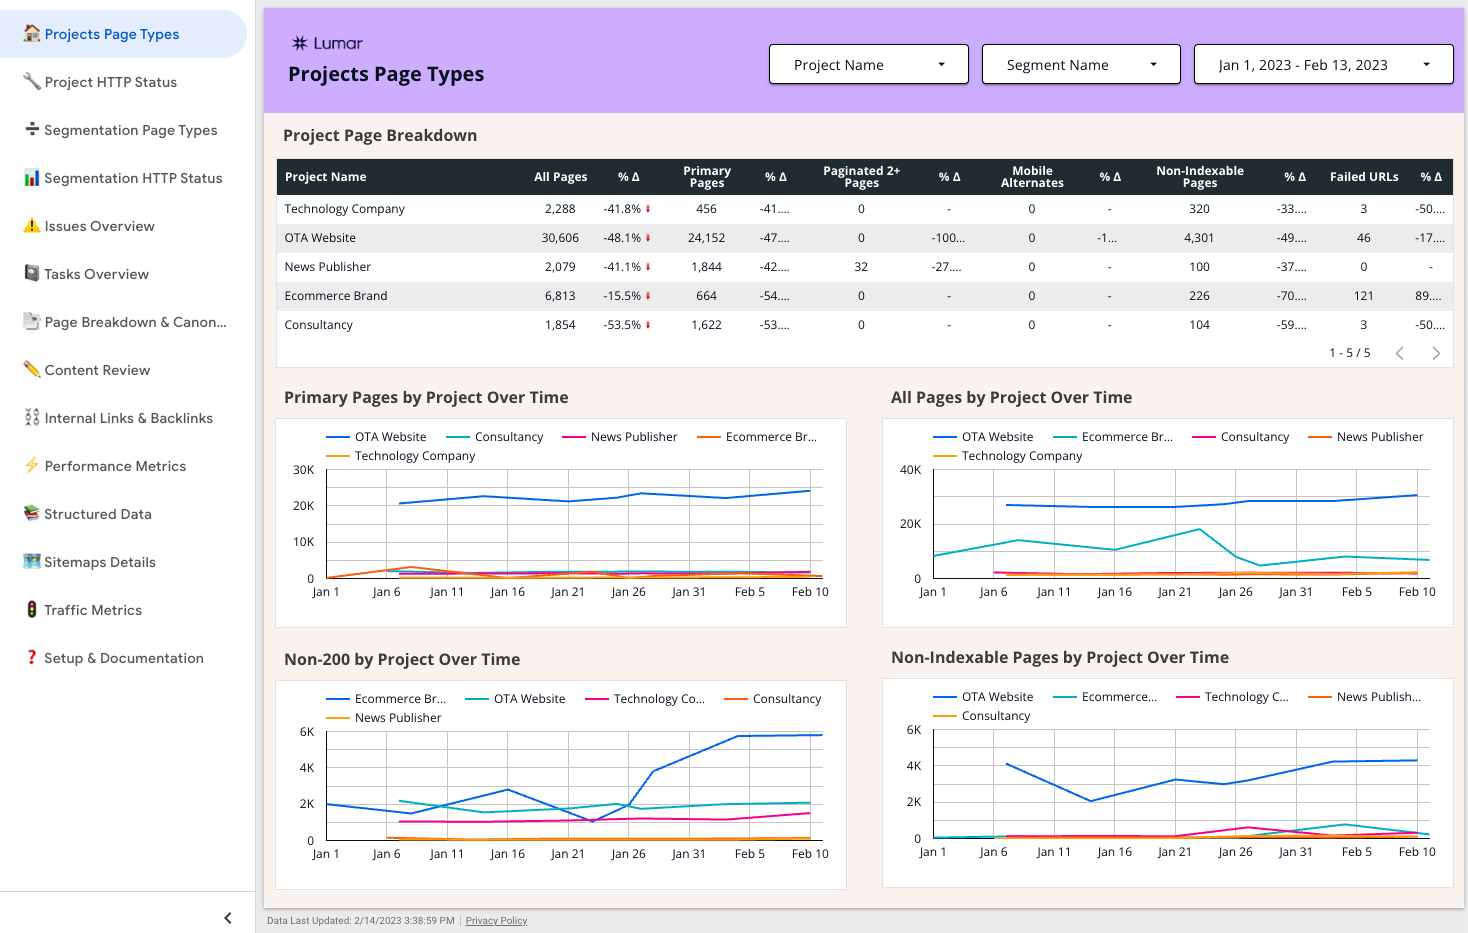Click the warning triangle icon for Issues Overview
The width and height of the screenshot is (1468, 933).
coord(32,226)
